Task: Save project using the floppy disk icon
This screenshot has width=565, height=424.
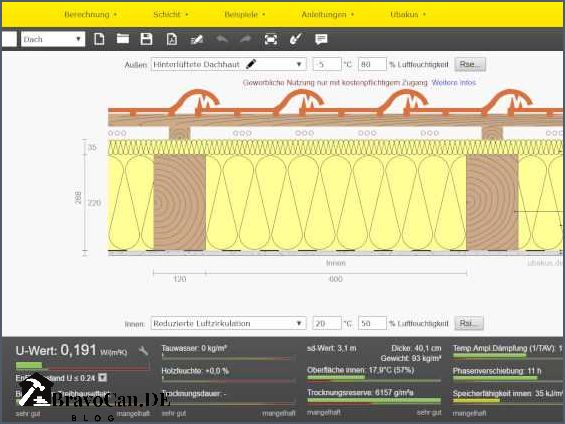Action: [x=146, y=39]
